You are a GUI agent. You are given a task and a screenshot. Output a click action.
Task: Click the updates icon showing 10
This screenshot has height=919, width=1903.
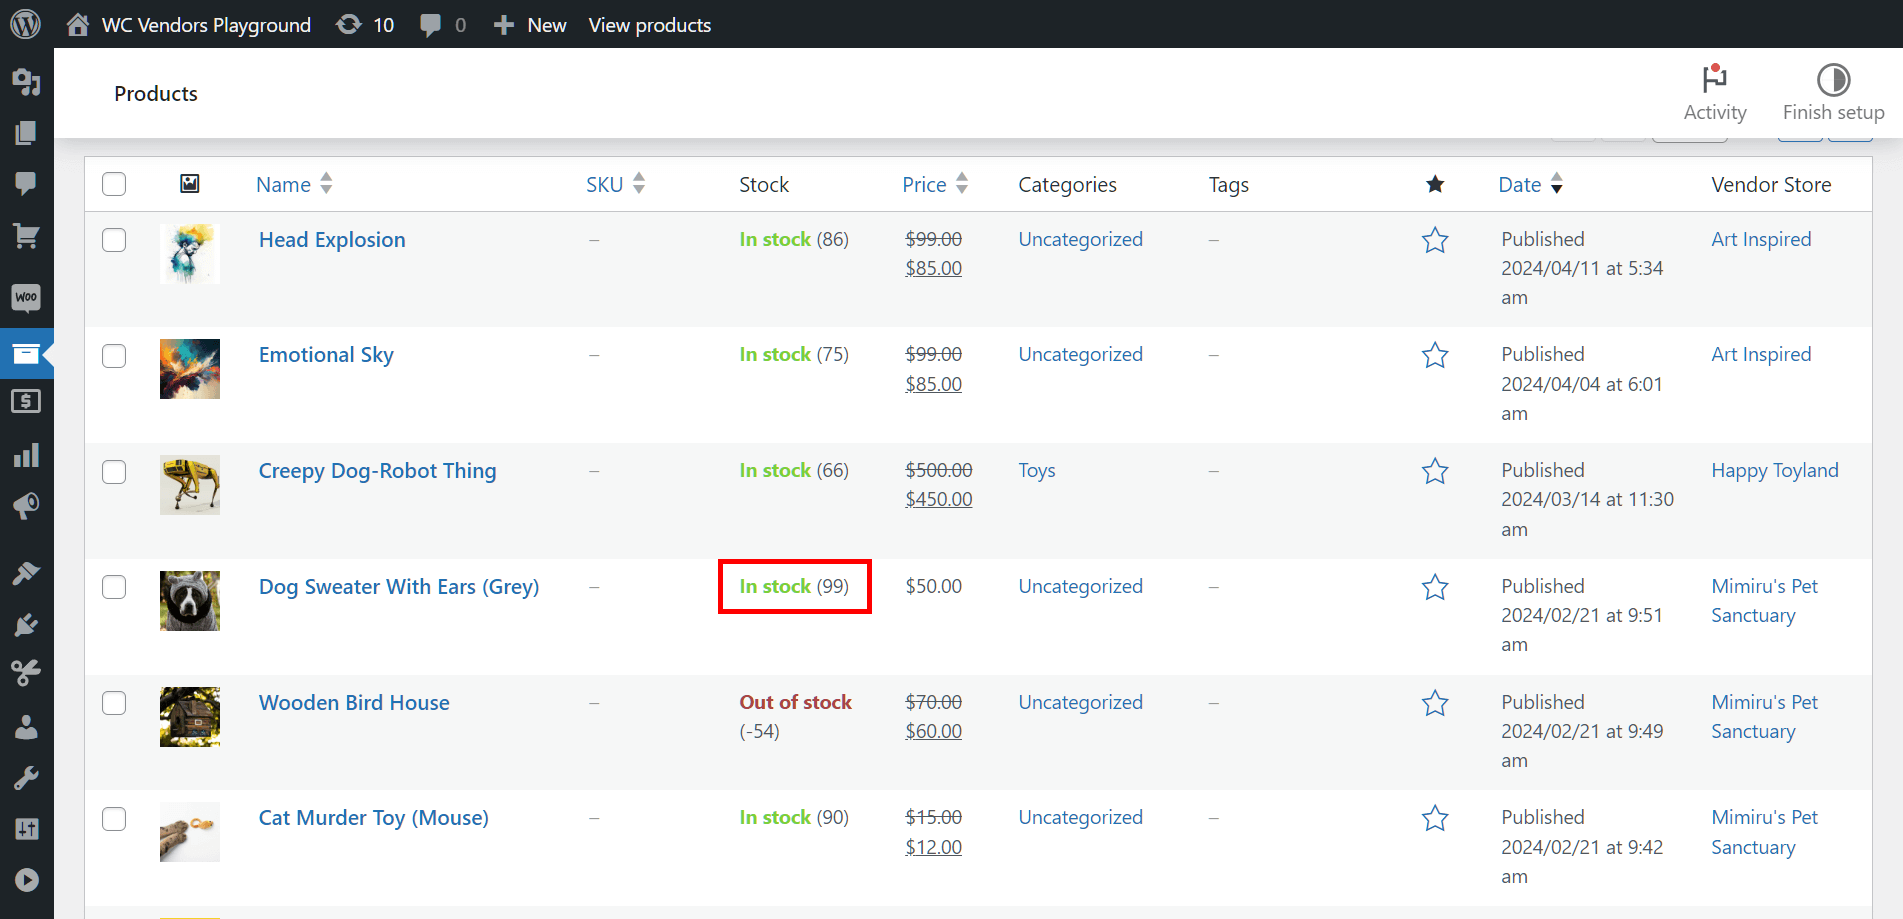point(365,24)
